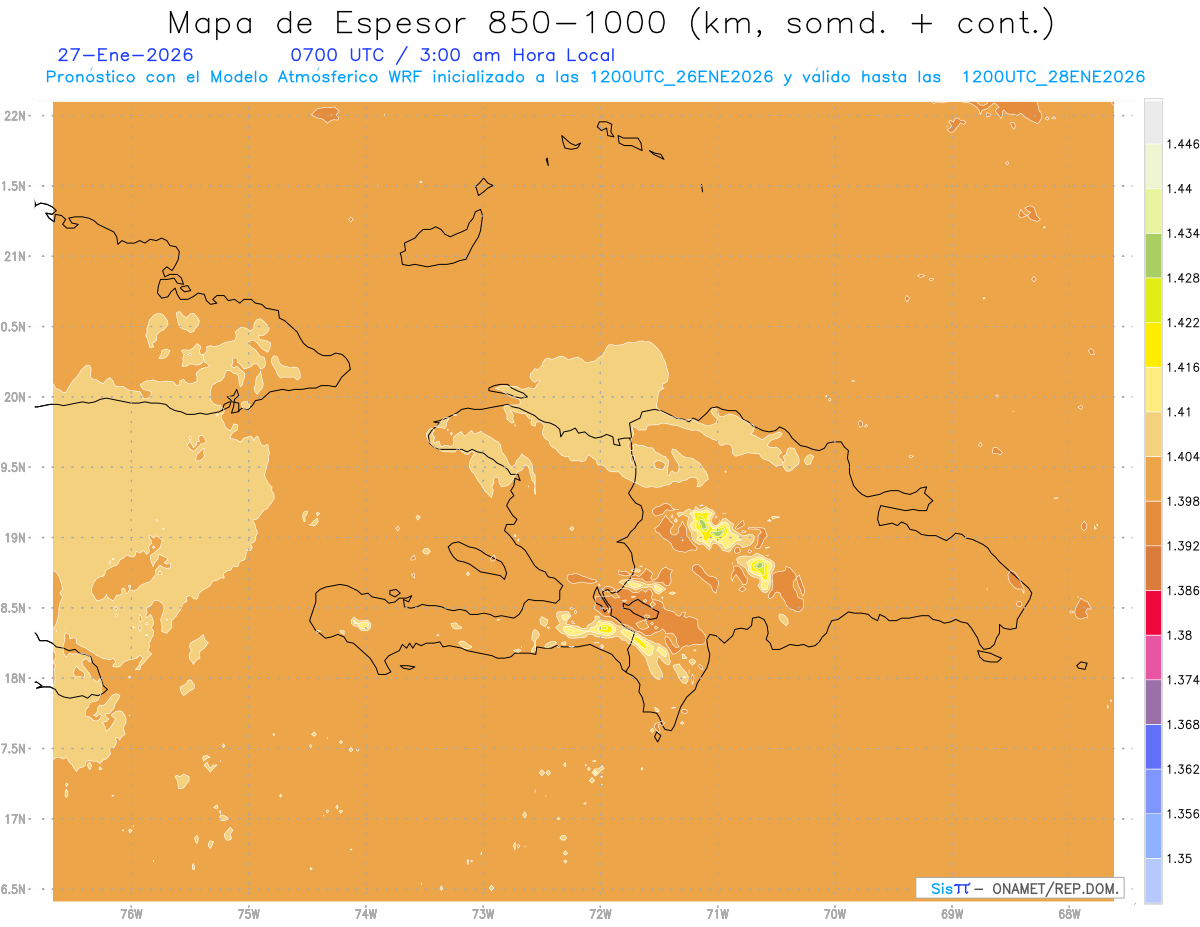Click latitude label '6.5N'

click(x=15, y=889)
